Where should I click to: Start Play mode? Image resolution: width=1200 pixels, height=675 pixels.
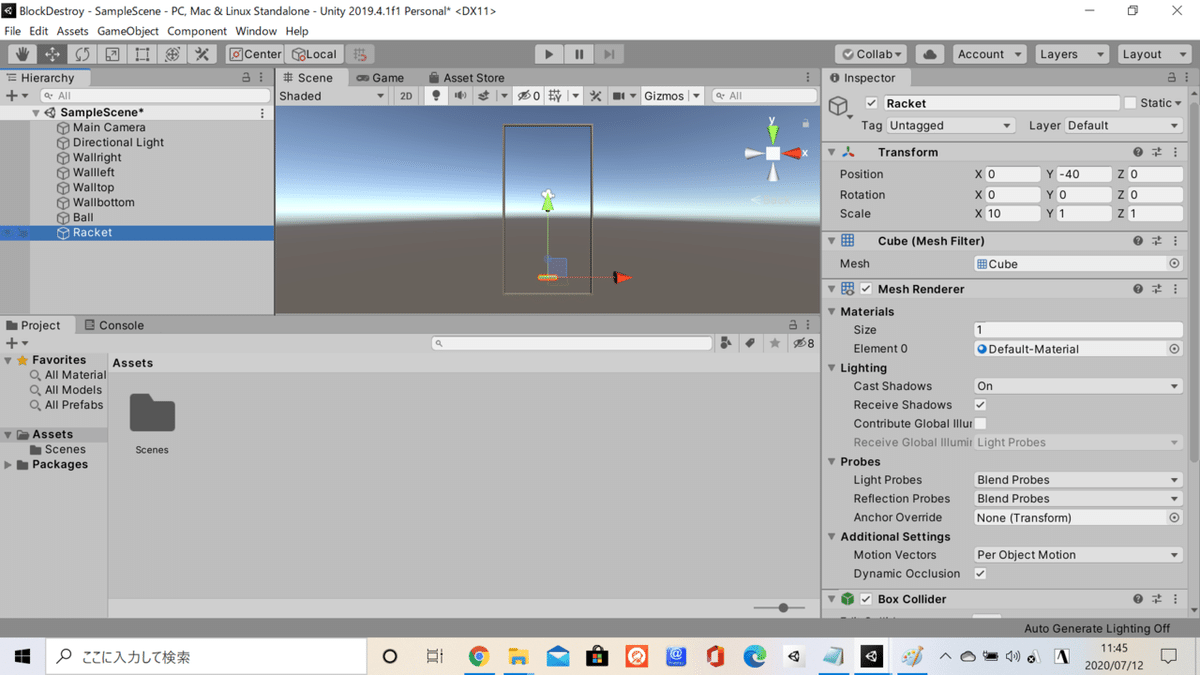(x=548, y=54)
